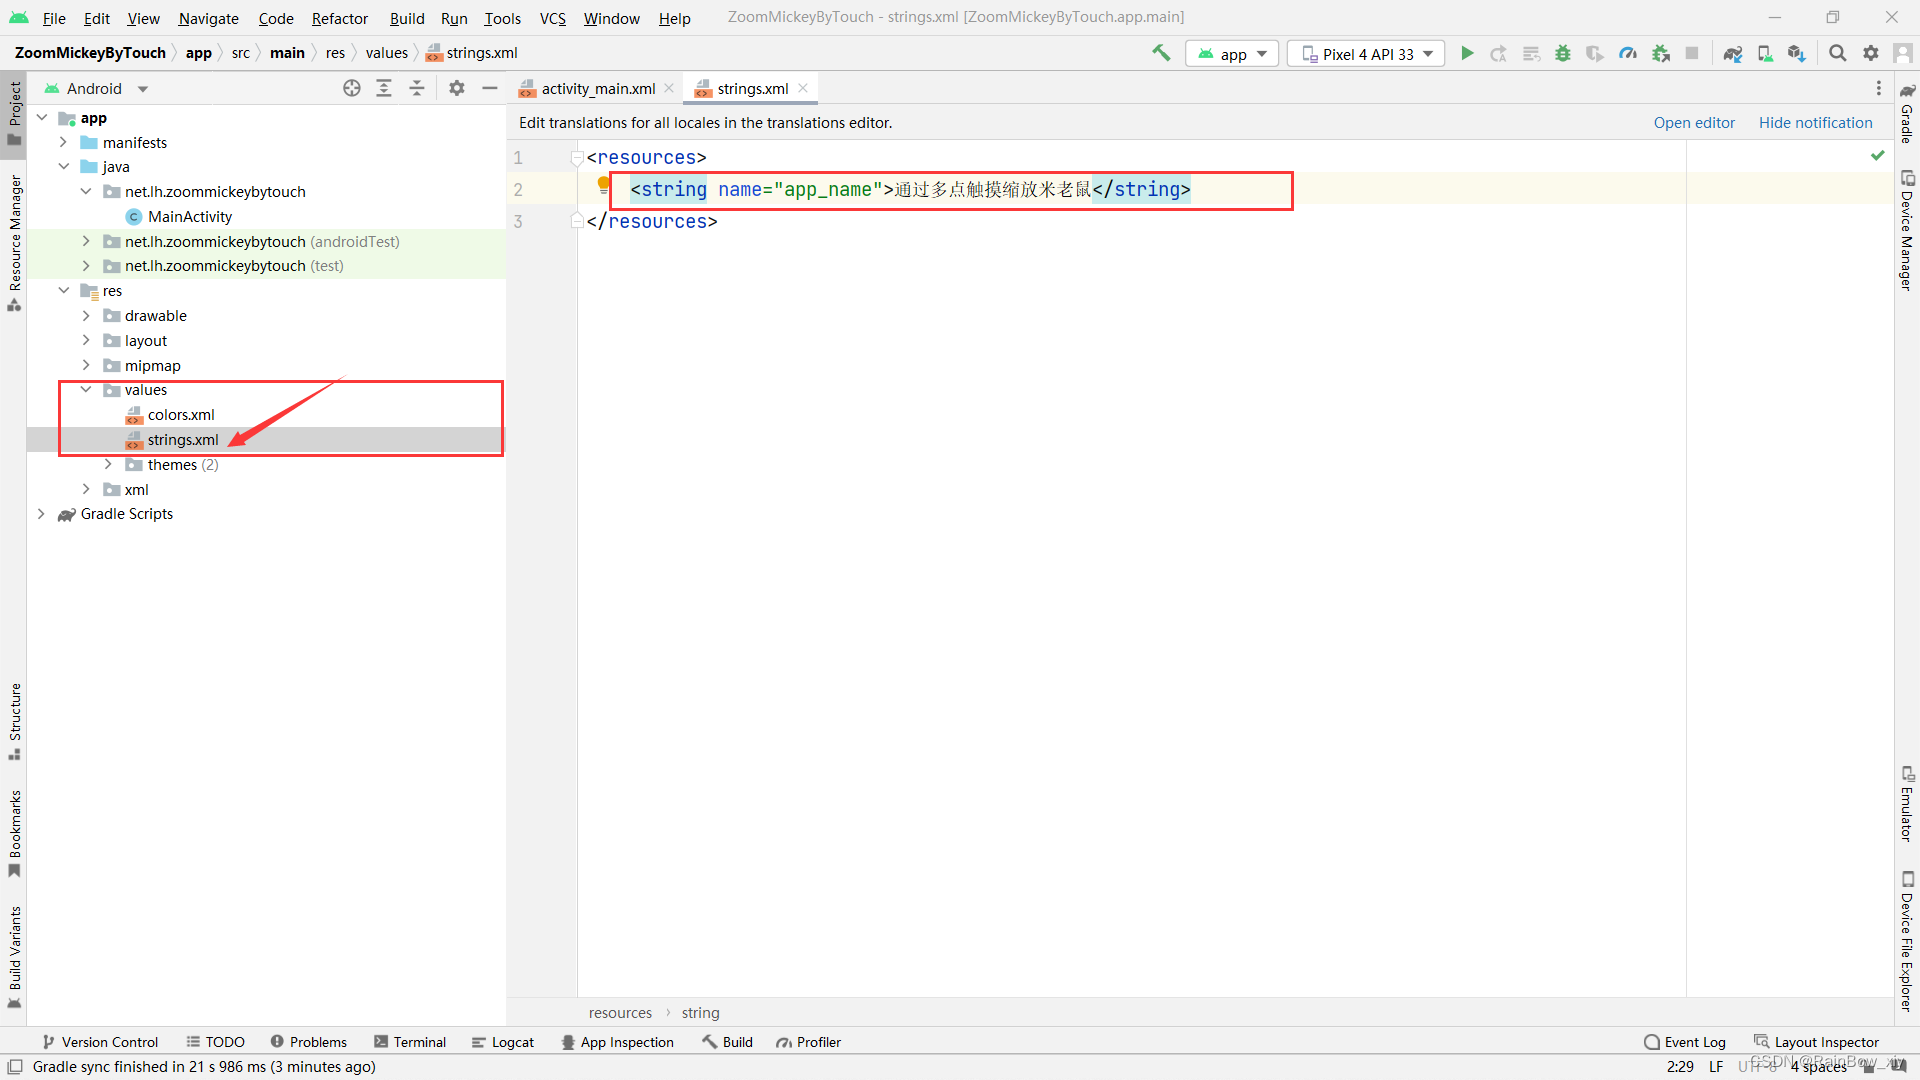Switch to activity_main.xml tab

[x=597, y=89]
